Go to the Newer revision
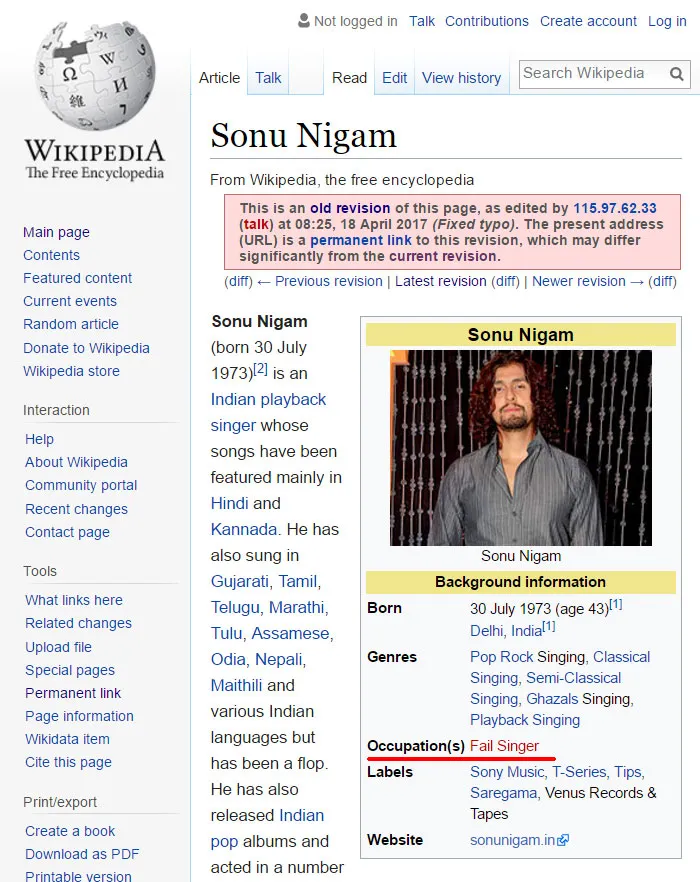The width and height of the screenshot is (700, 882). click(588, 281)
